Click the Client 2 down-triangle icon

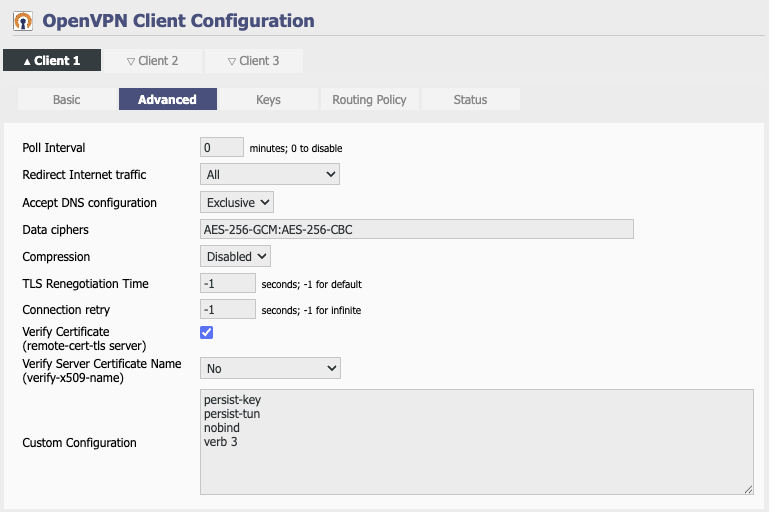point(131,61)
